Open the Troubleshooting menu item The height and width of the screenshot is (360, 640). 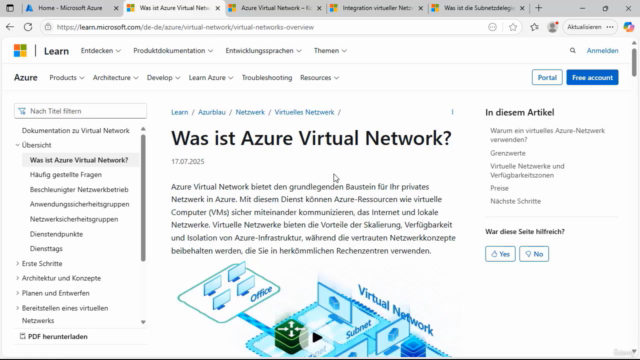267,78
